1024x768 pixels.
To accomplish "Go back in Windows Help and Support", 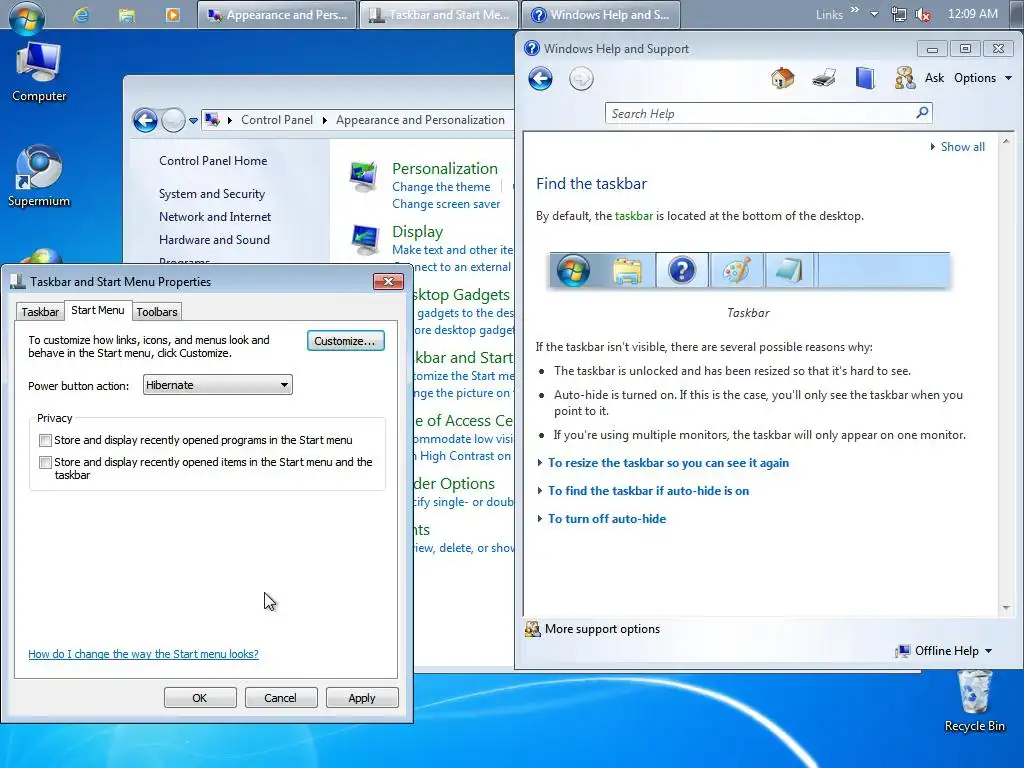I will (540, 79).
